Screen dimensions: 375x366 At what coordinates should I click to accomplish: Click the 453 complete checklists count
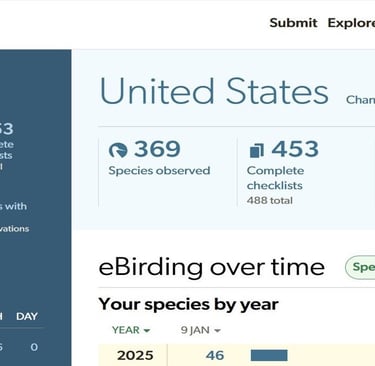[x=295, y=149]
